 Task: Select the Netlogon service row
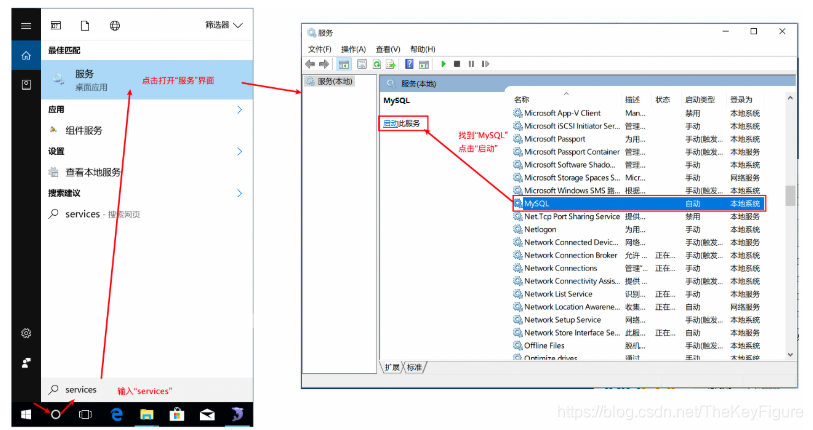coord(639,229)
